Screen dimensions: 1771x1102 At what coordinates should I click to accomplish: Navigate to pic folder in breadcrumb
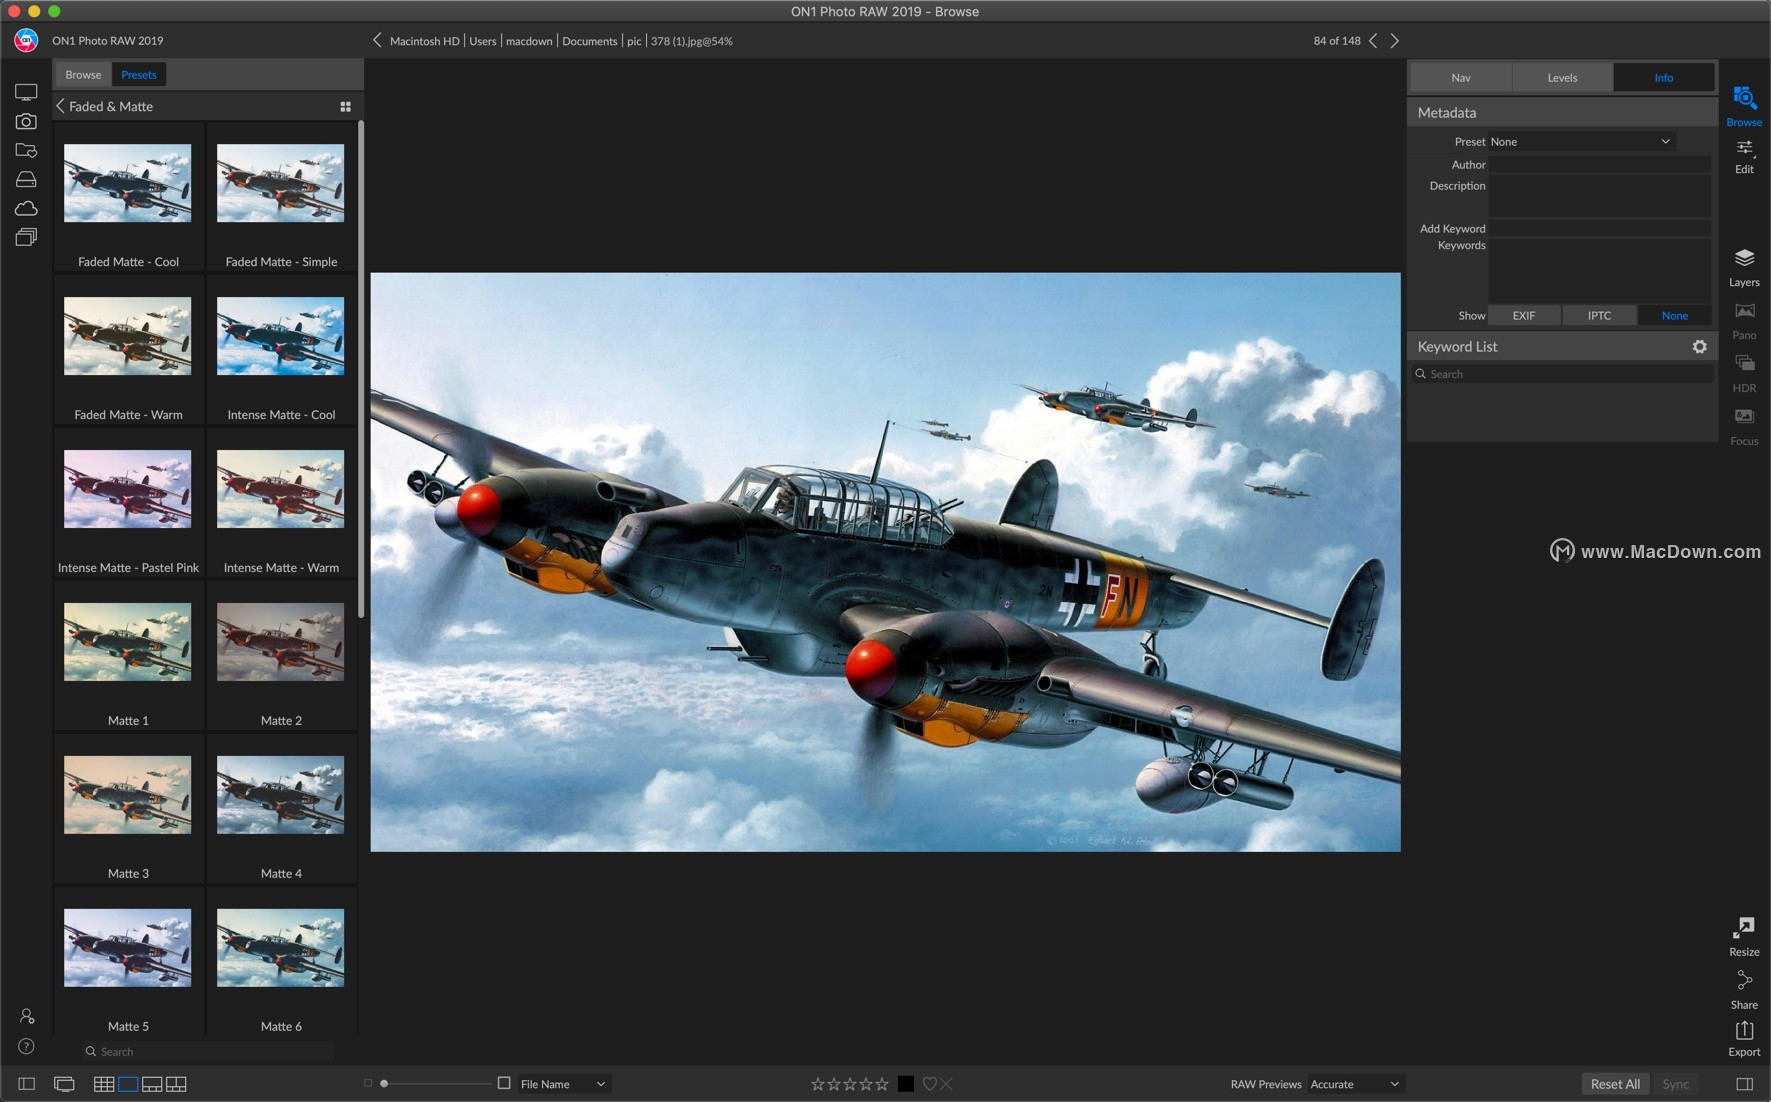click(634, 41)
